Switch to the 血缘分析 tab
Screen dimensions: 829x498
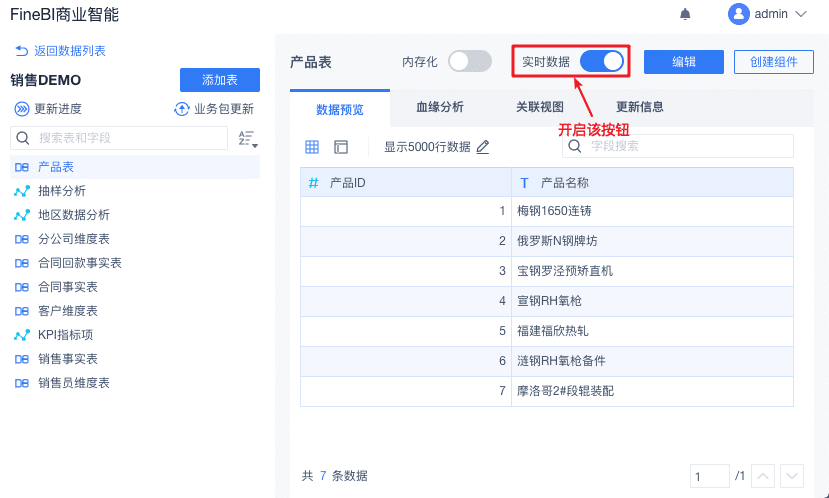point(440,107)
